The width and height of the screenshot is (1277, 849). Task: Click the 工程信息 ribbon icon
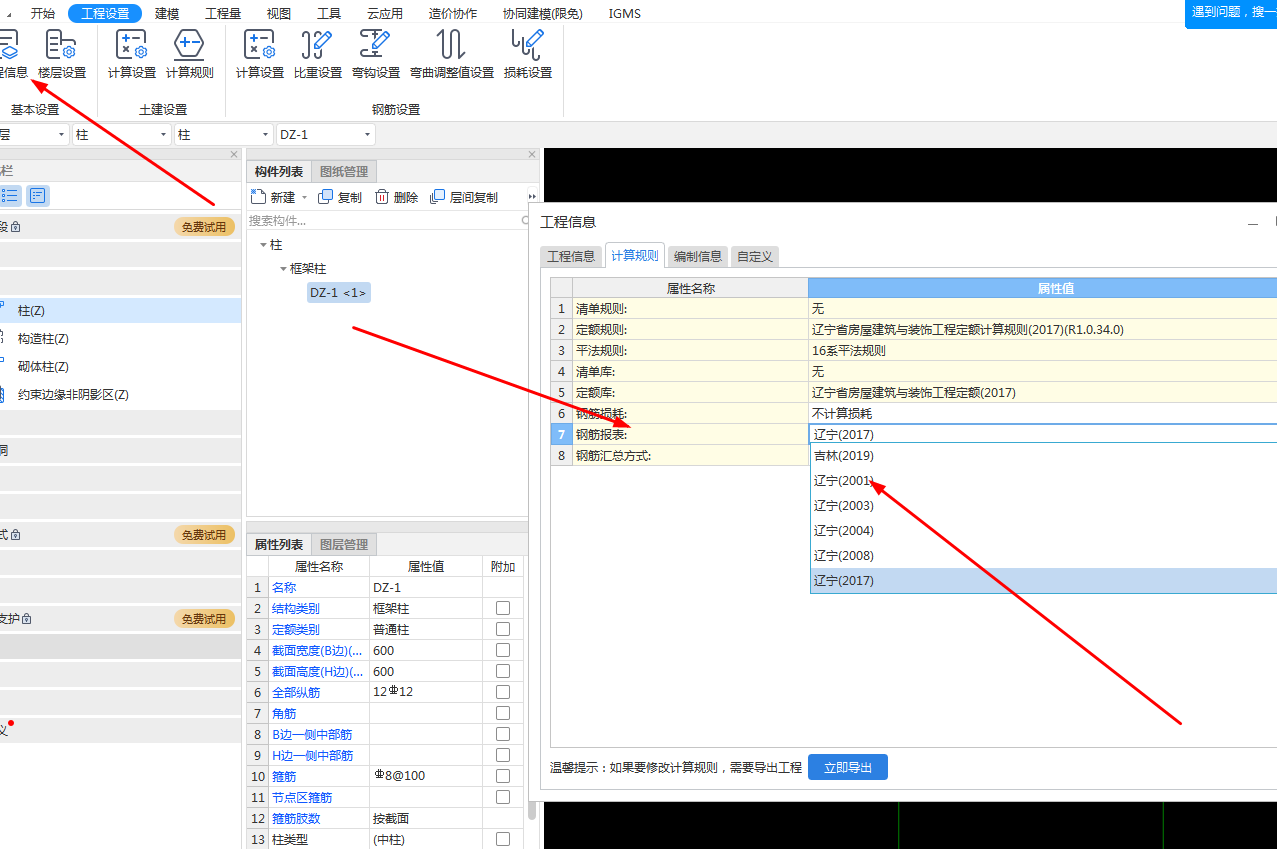[10, 54]
